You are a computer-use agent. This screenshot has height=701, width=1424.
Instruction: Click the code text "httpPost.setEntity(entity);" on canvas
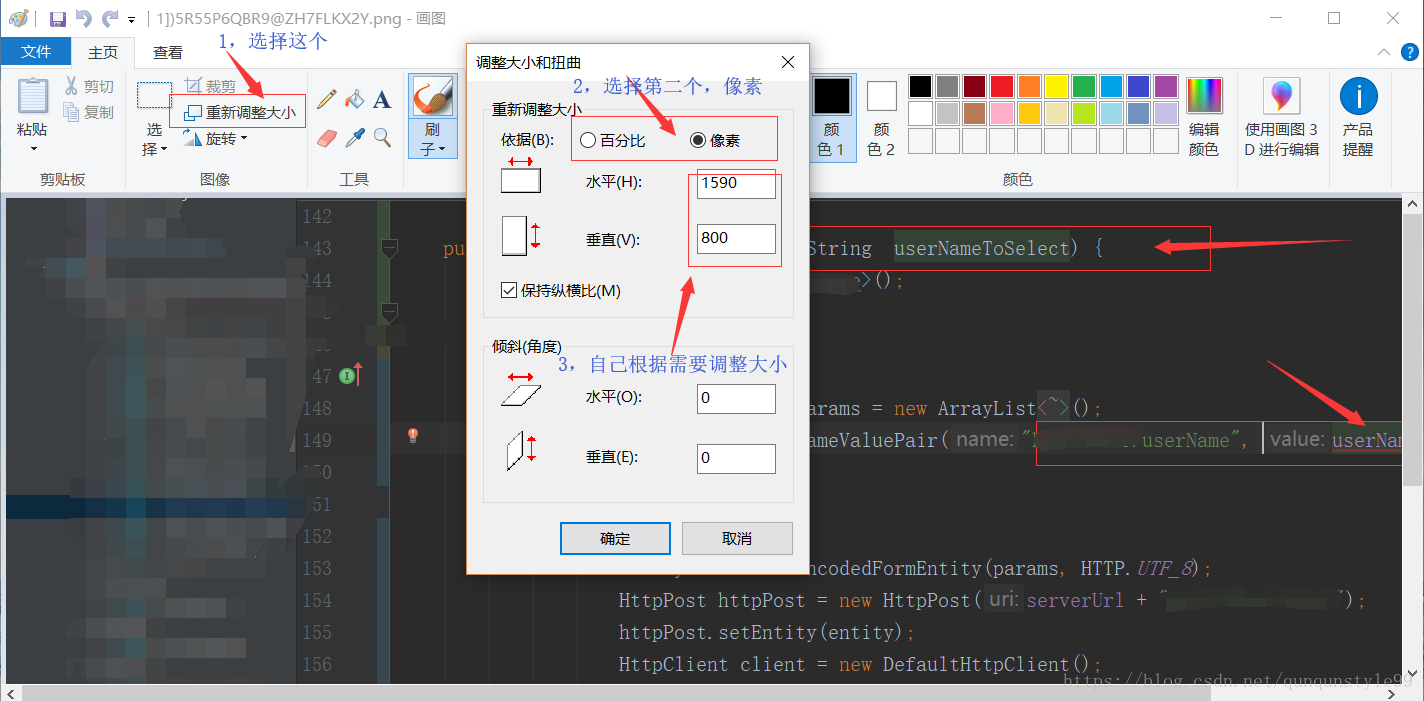pyautogui.click(x=767, y=632)
